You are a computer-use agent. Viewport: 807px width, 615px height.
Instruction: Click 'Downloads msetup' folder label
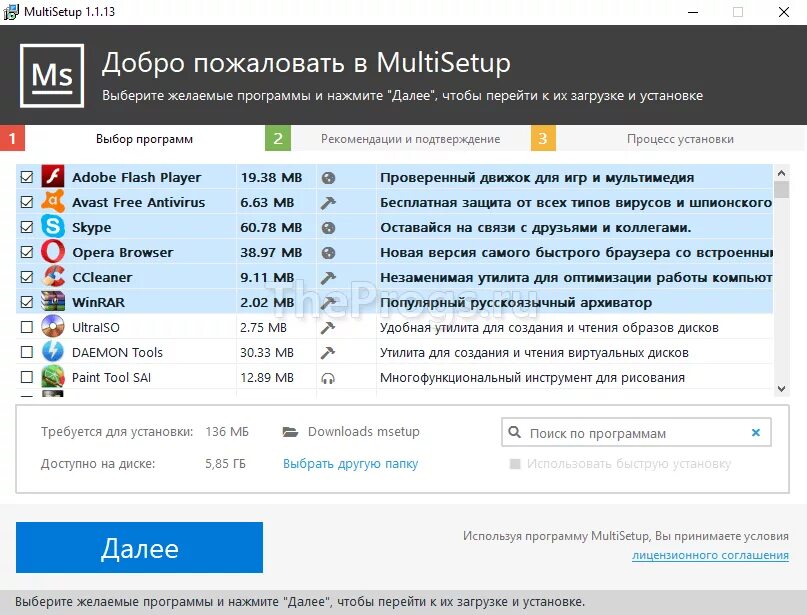point(364,431)
